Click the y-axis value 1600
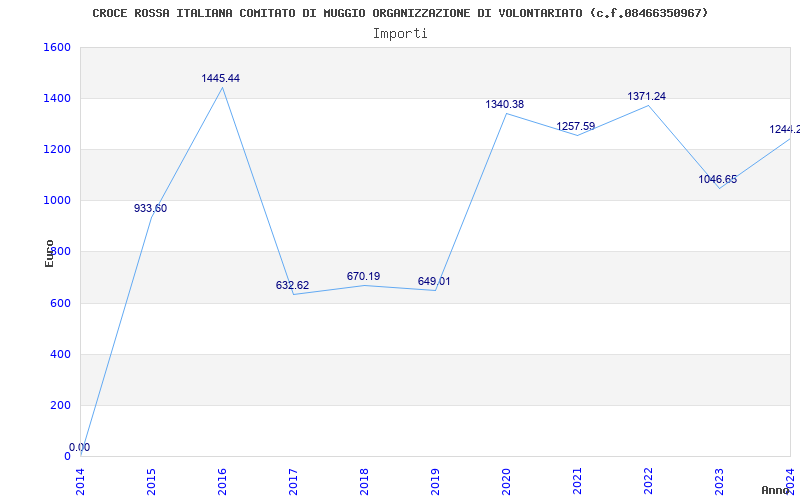Screen dimensions: 800x500 [x=57, y=47]
